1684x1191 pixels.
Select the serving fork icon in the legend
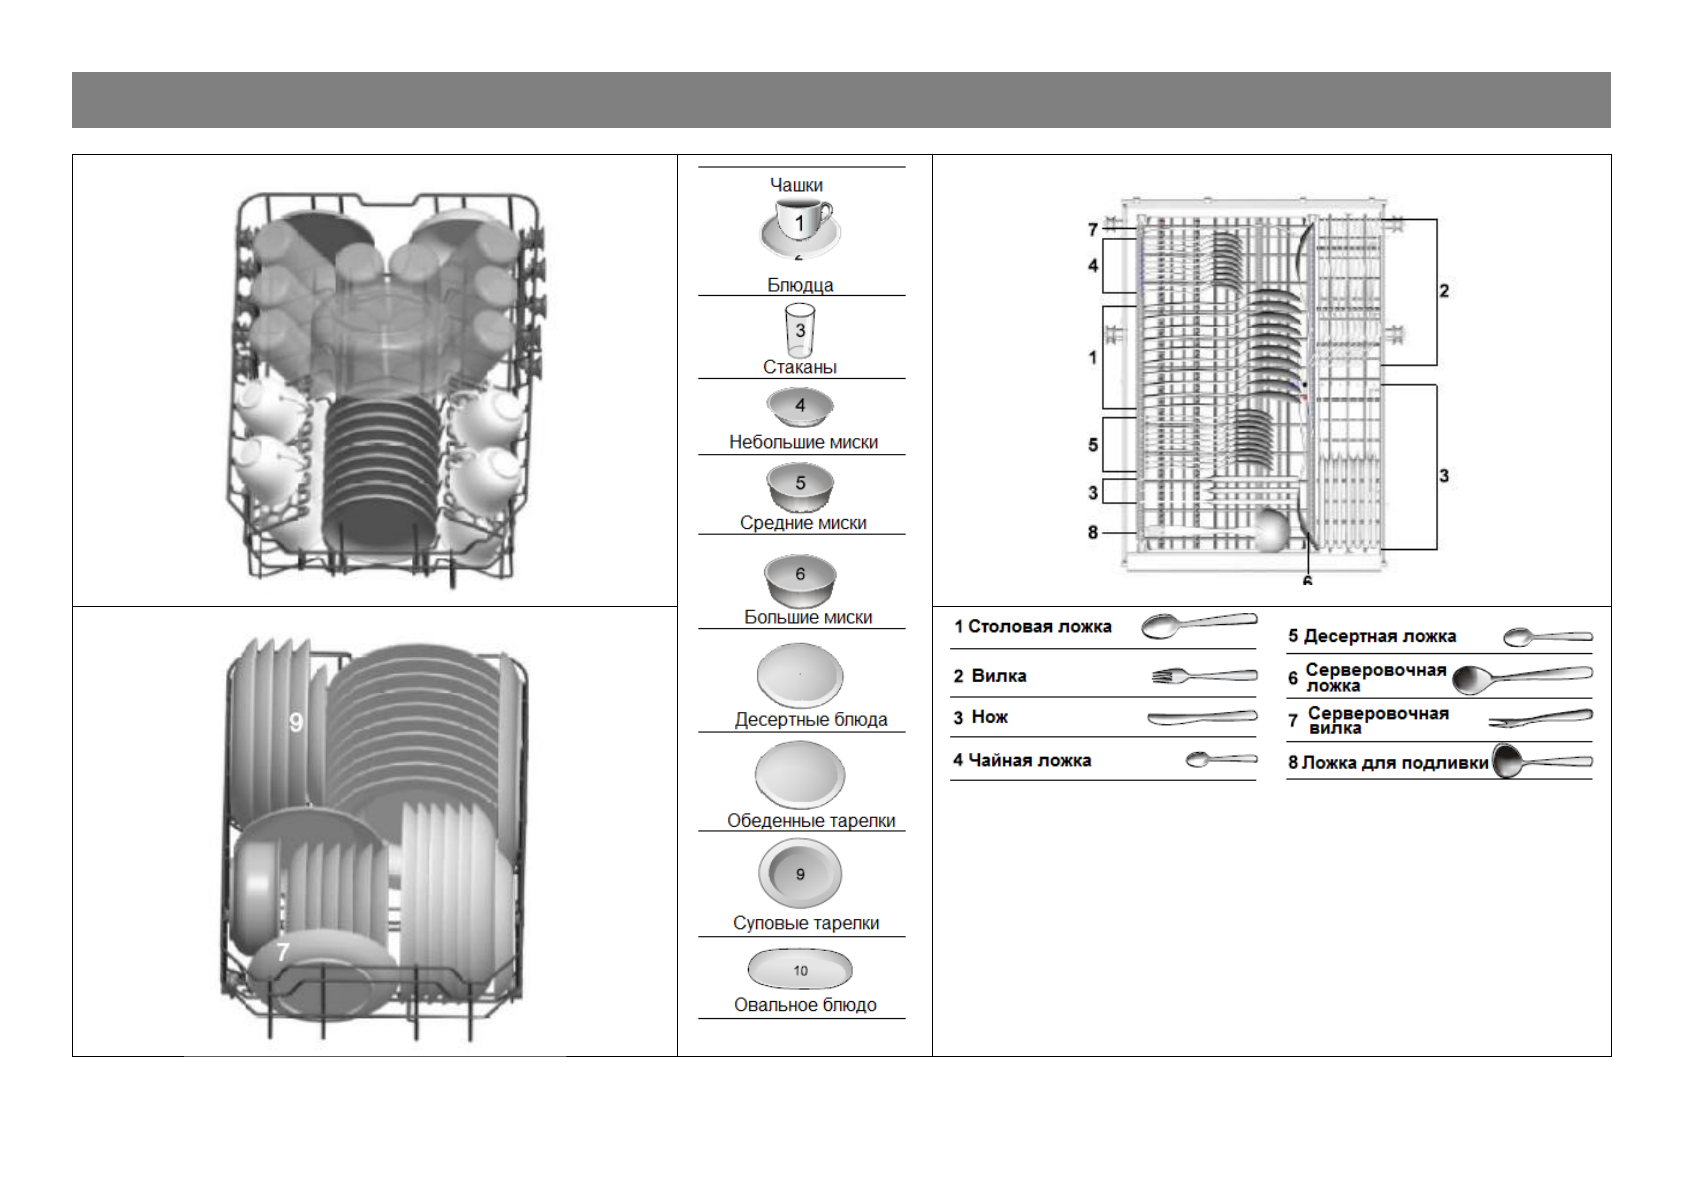[1539, 719]
